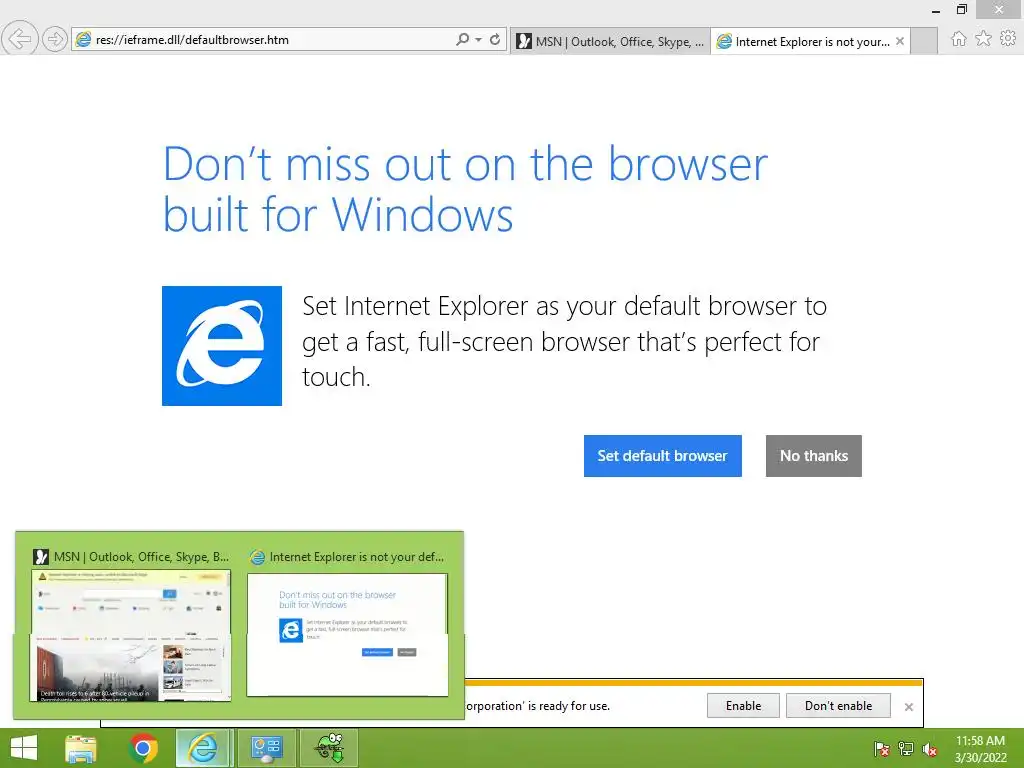This screenshot has width=1024, height=768.
Task: Refresh the page with the reload icon
Action: pos(495,39)
